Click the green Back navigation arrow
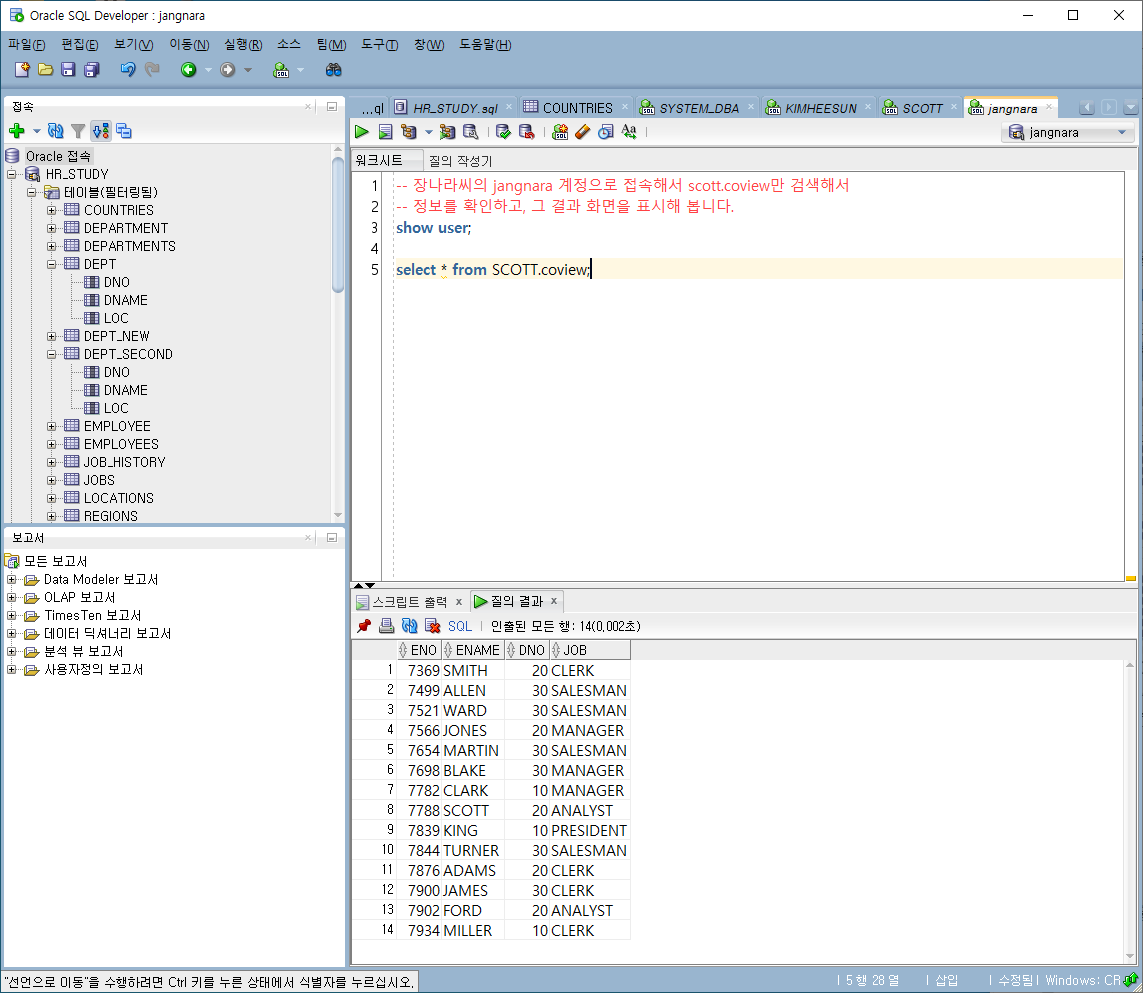The width and height of the screenshot is (1143, 993). 189,69
